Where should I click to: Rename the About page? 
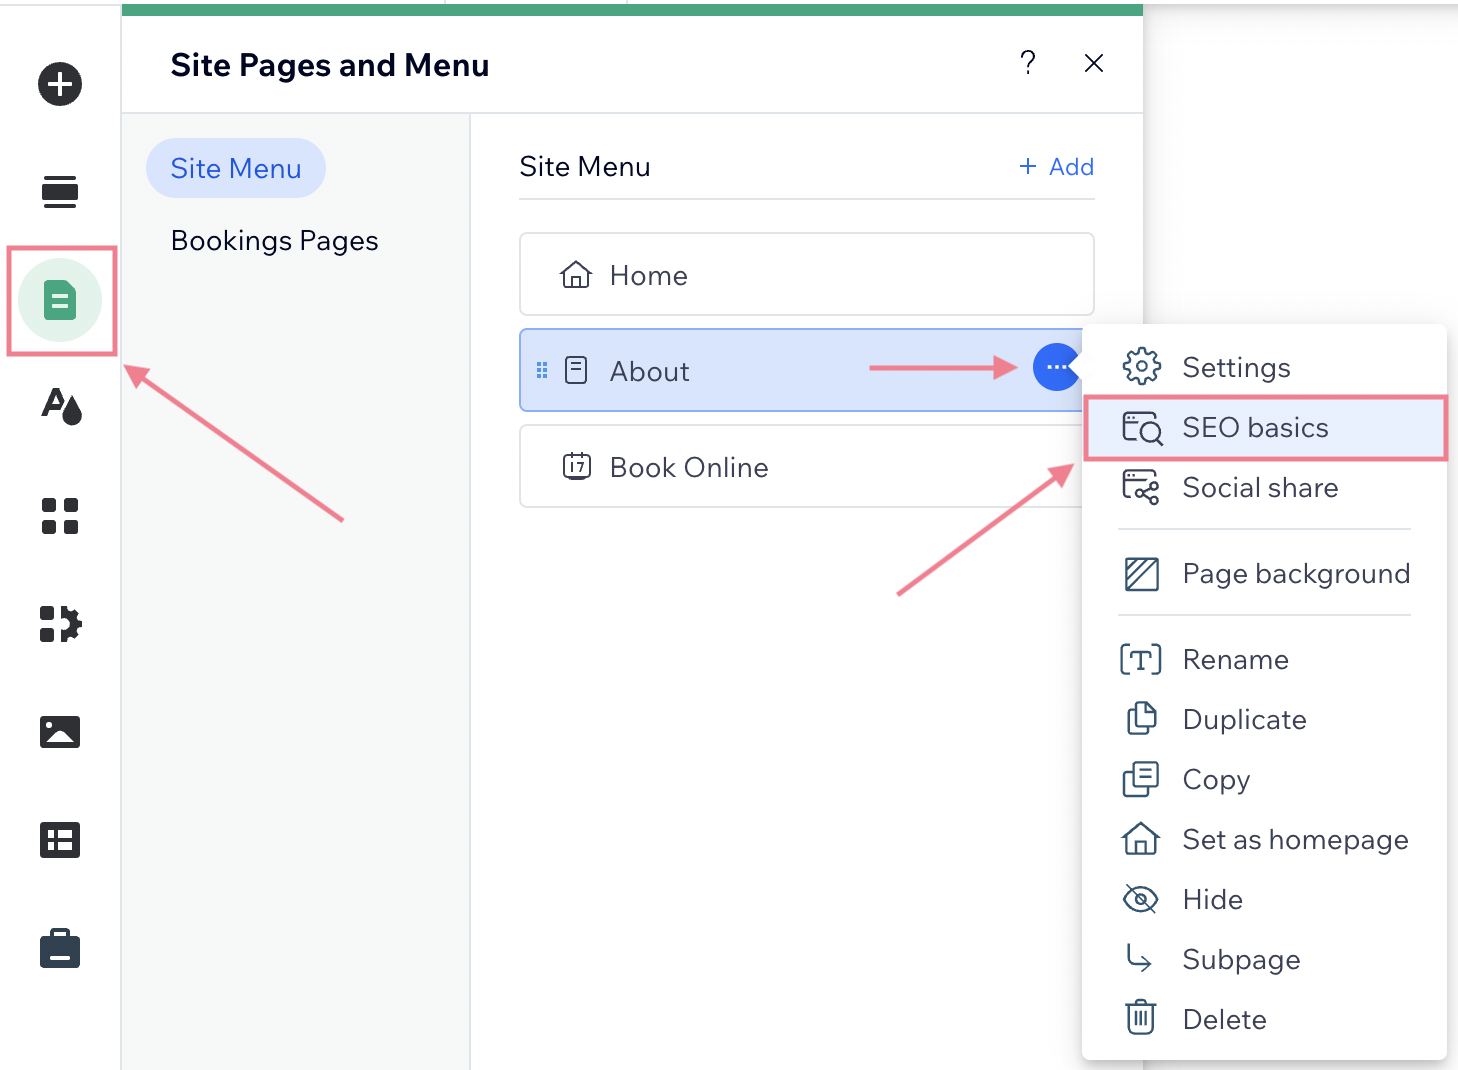1235,659
